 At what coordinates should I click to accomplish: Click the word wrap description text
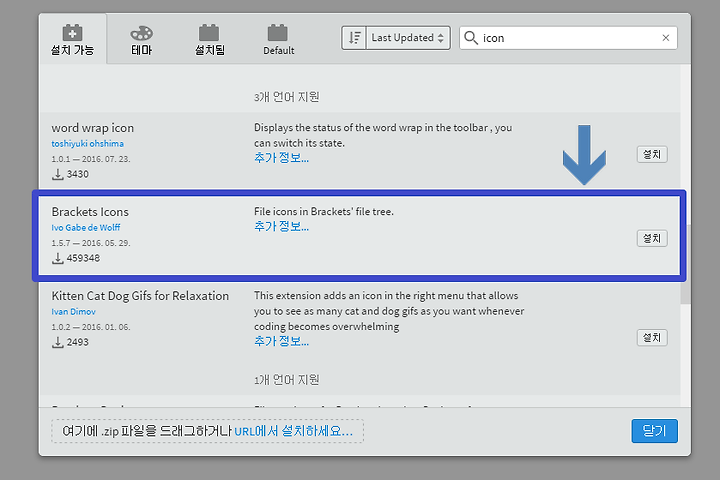(383, 135)
